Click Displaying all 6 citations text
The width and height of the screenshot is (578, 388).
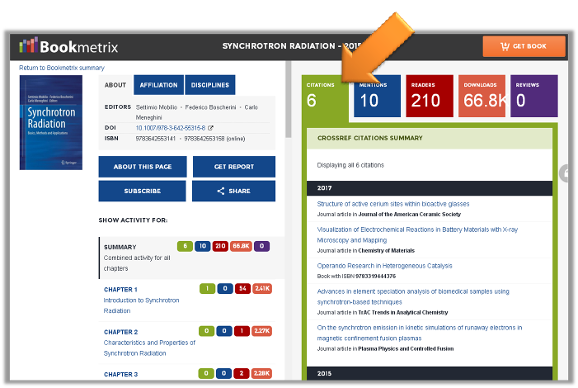pos(350,165)
